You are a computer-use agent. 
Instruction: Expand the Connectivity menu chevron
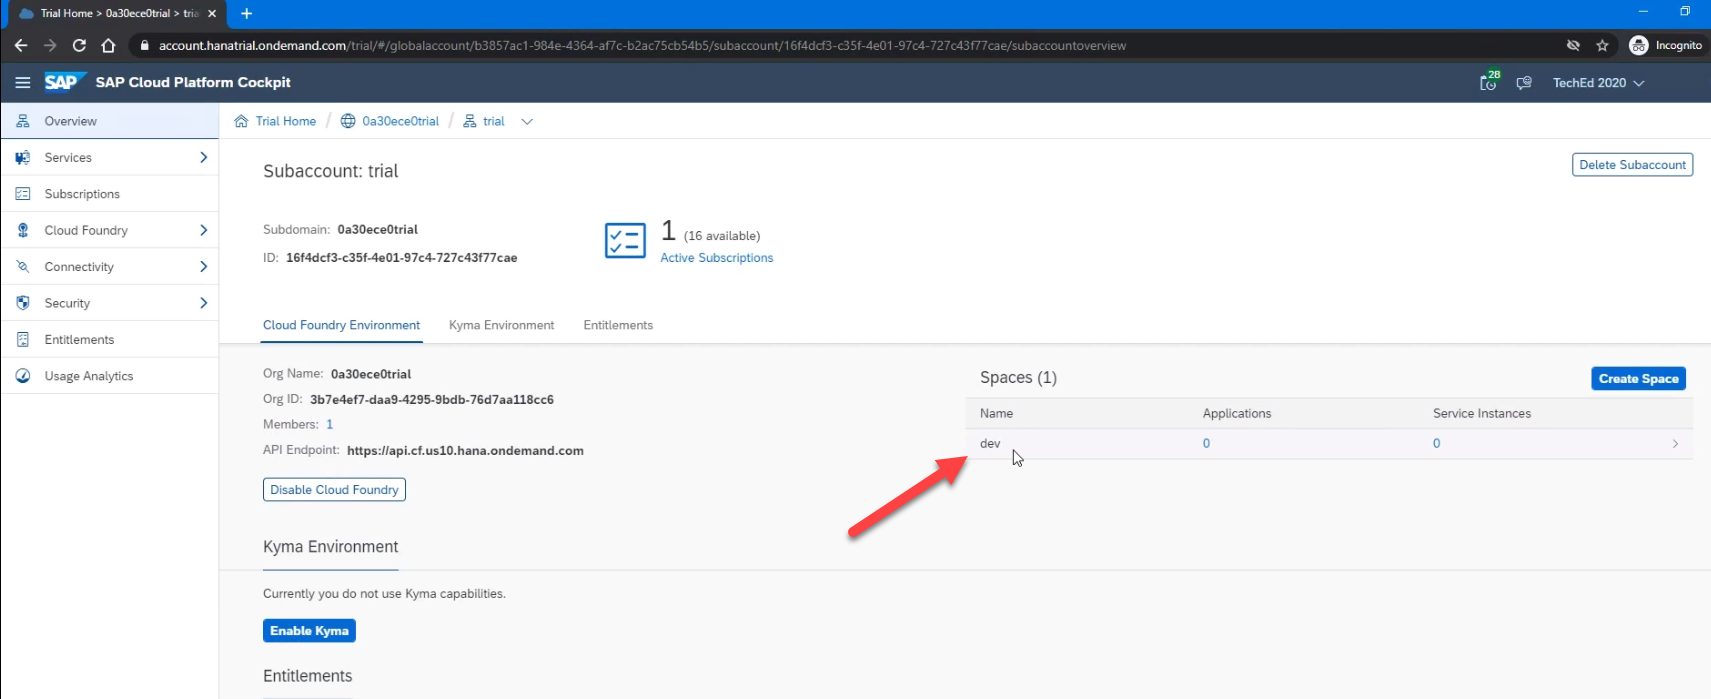tap(203, 267)
